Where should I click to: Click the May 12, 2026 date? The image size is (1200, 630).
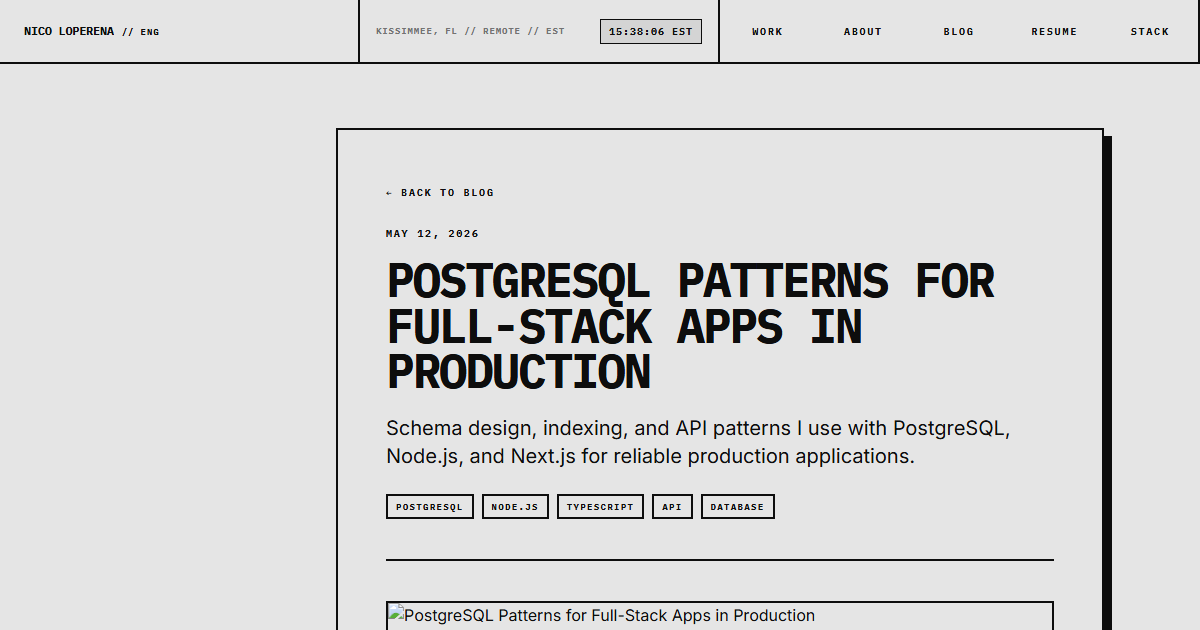pos(432,234)
